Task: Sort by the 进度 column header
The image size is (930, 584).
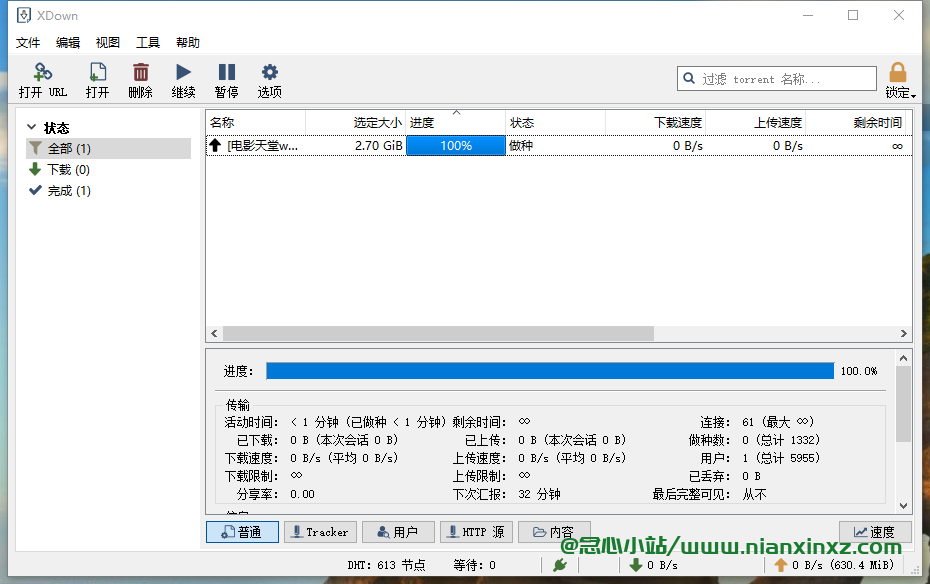Action: click(x=456, y=123)
